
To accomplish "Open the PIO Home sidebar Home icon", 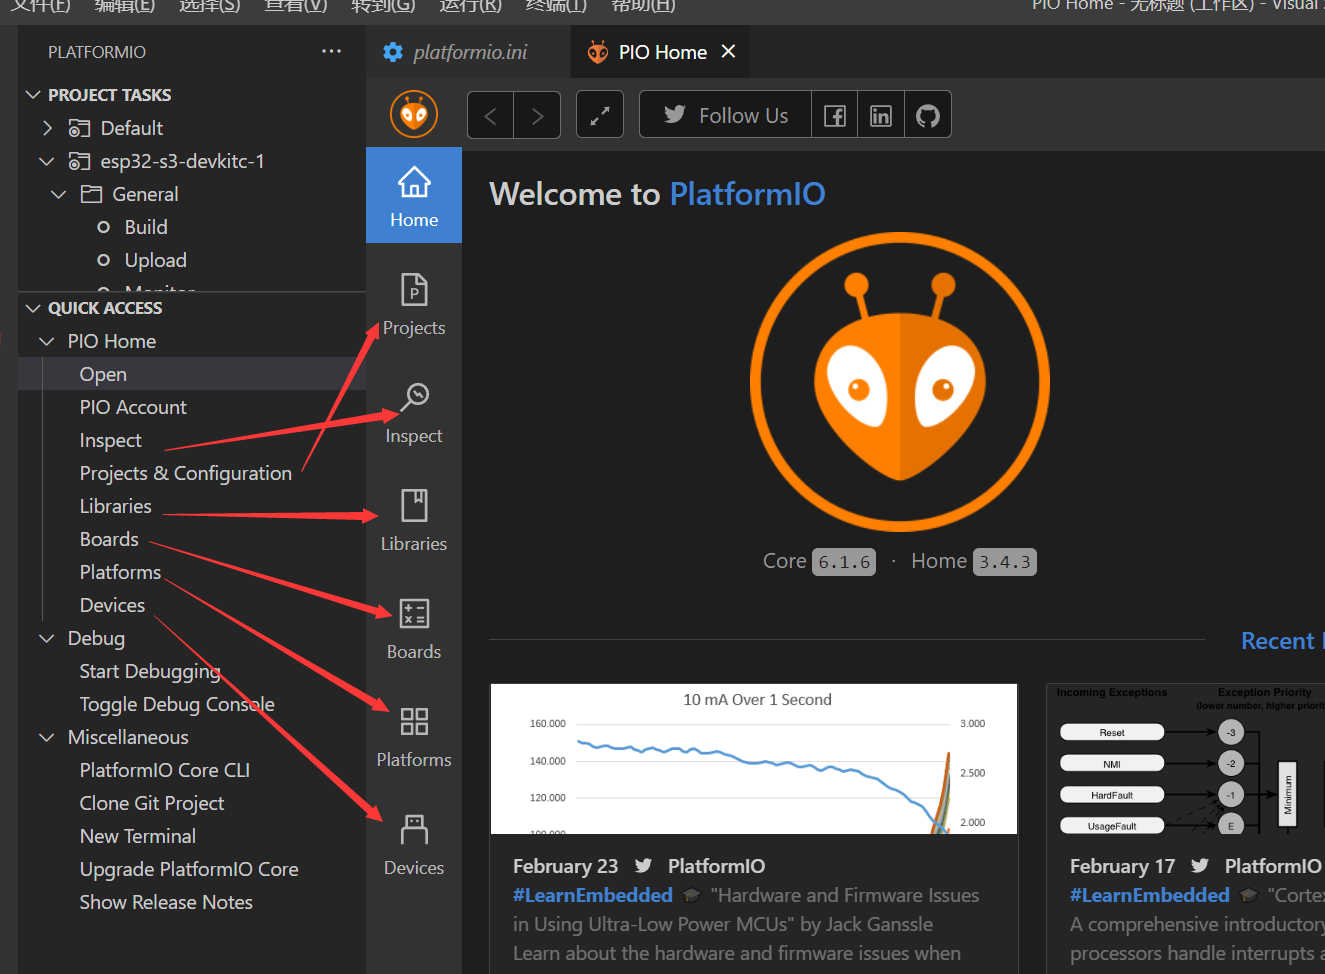I will (414, 195).
